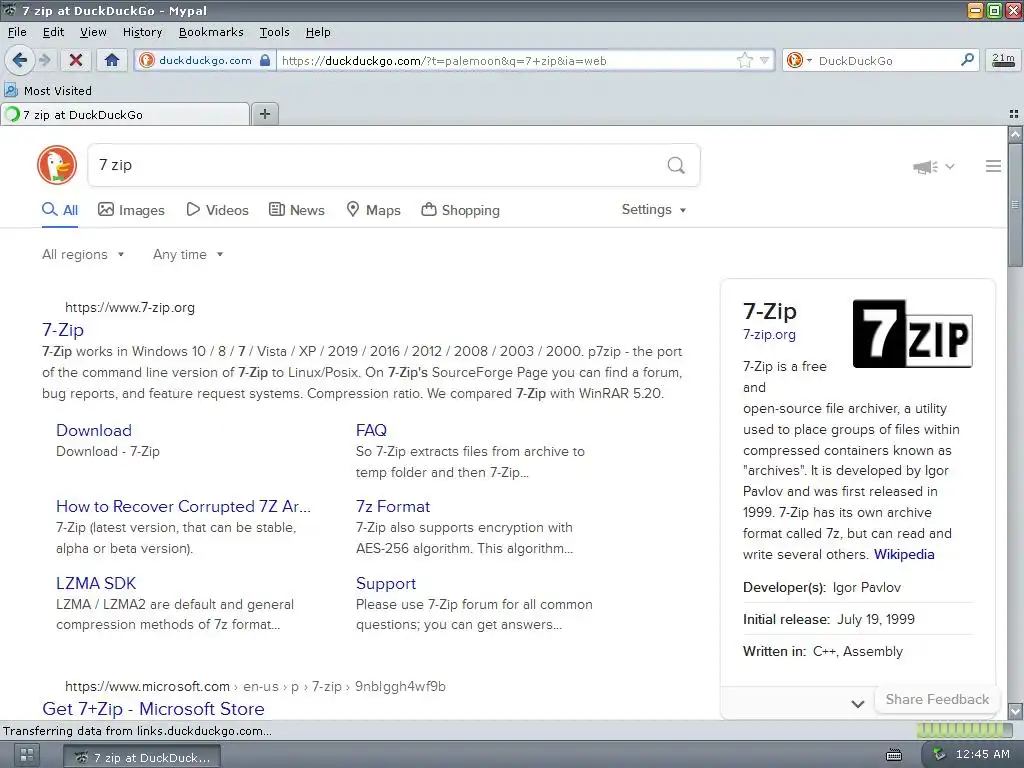
Task: Open the taskbar start menu icon
Action: [x=26, y=756]
